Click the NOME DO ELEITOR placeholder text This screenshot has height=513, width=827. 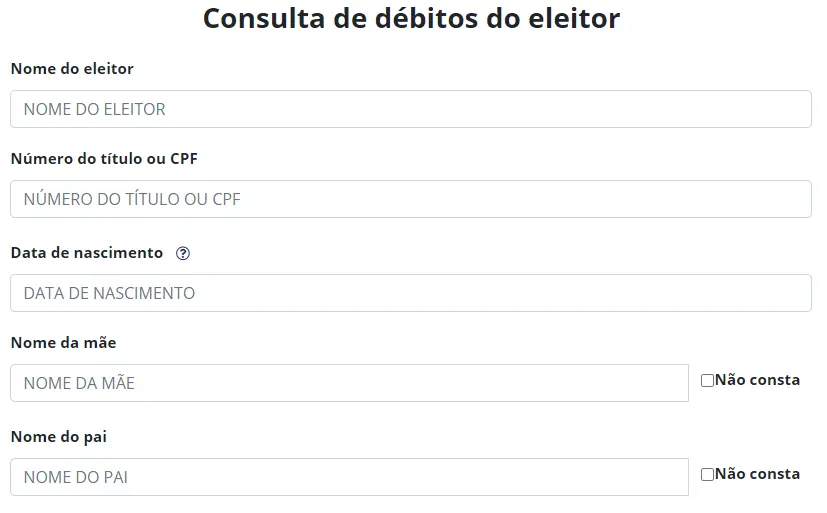pos(95,110)
